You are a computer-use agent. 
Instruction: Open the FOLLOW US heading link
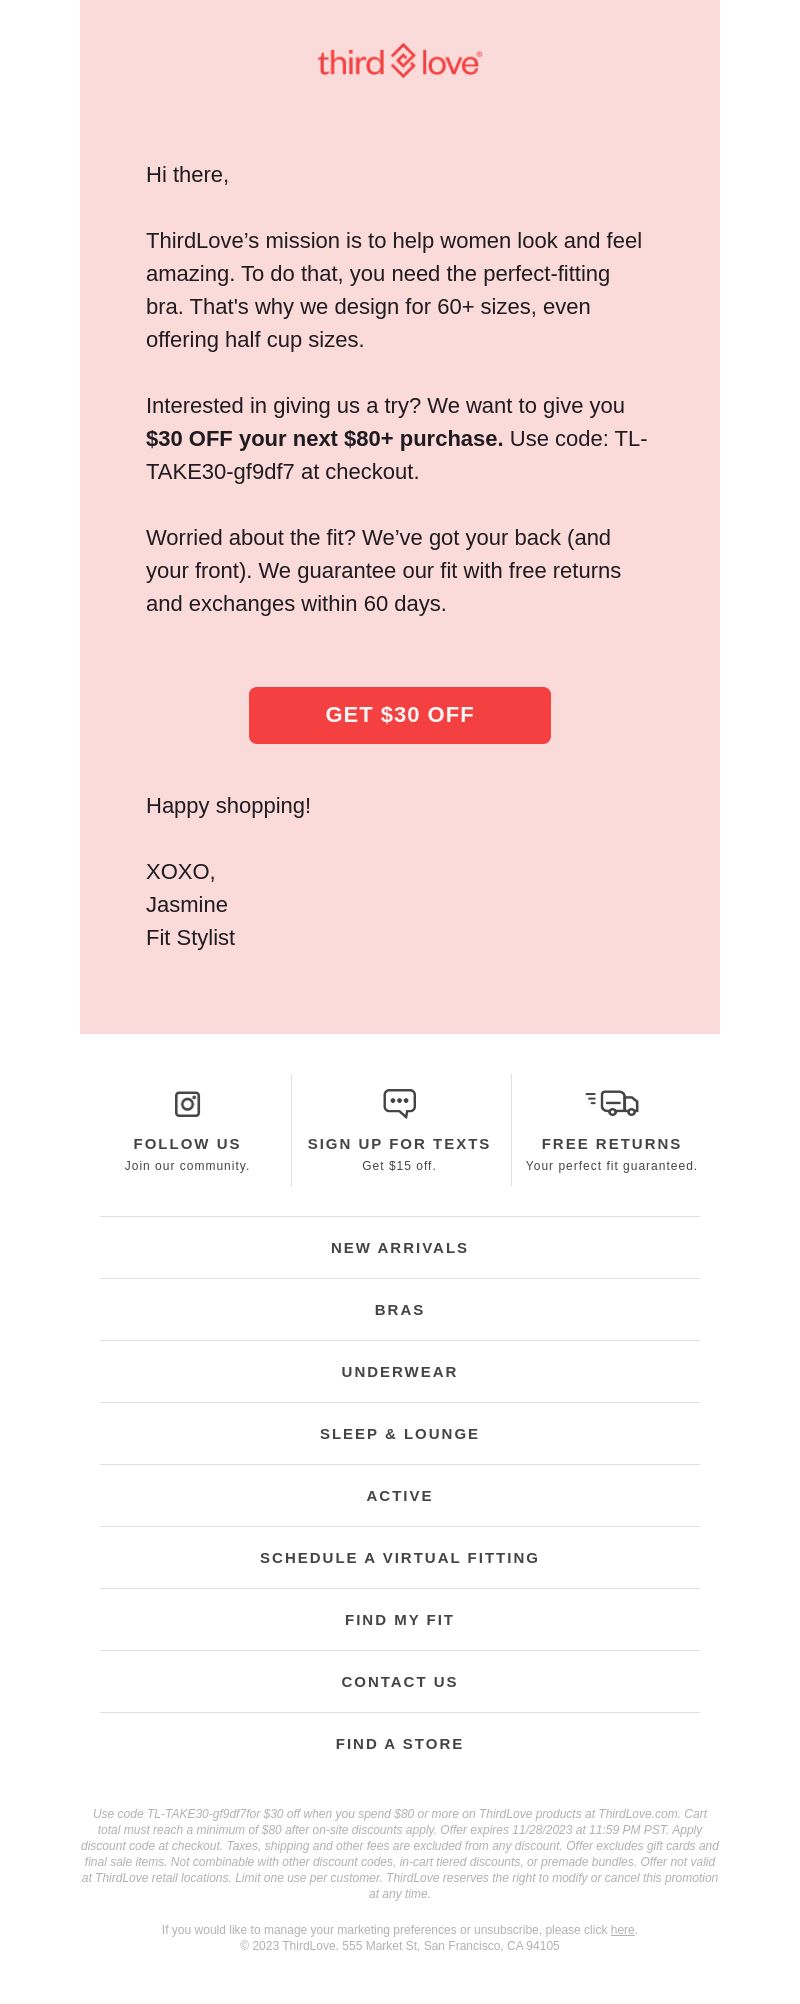click(187, 1144)
